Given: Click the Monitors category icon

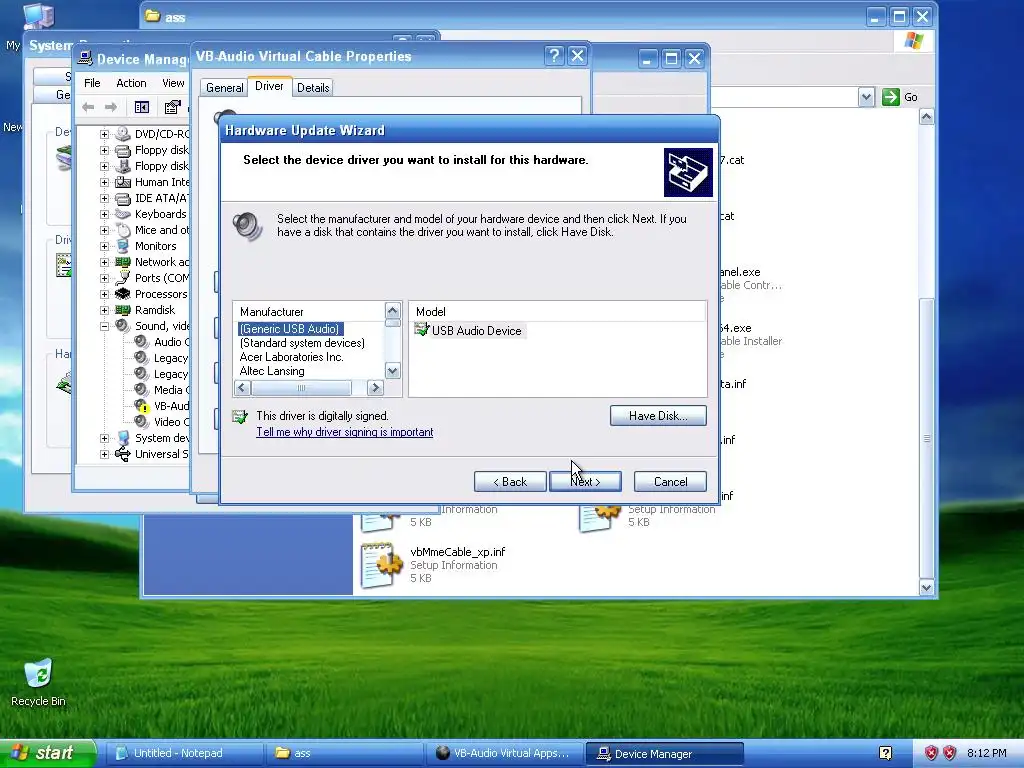Looking at the screenshot, I should click(123, 246).
